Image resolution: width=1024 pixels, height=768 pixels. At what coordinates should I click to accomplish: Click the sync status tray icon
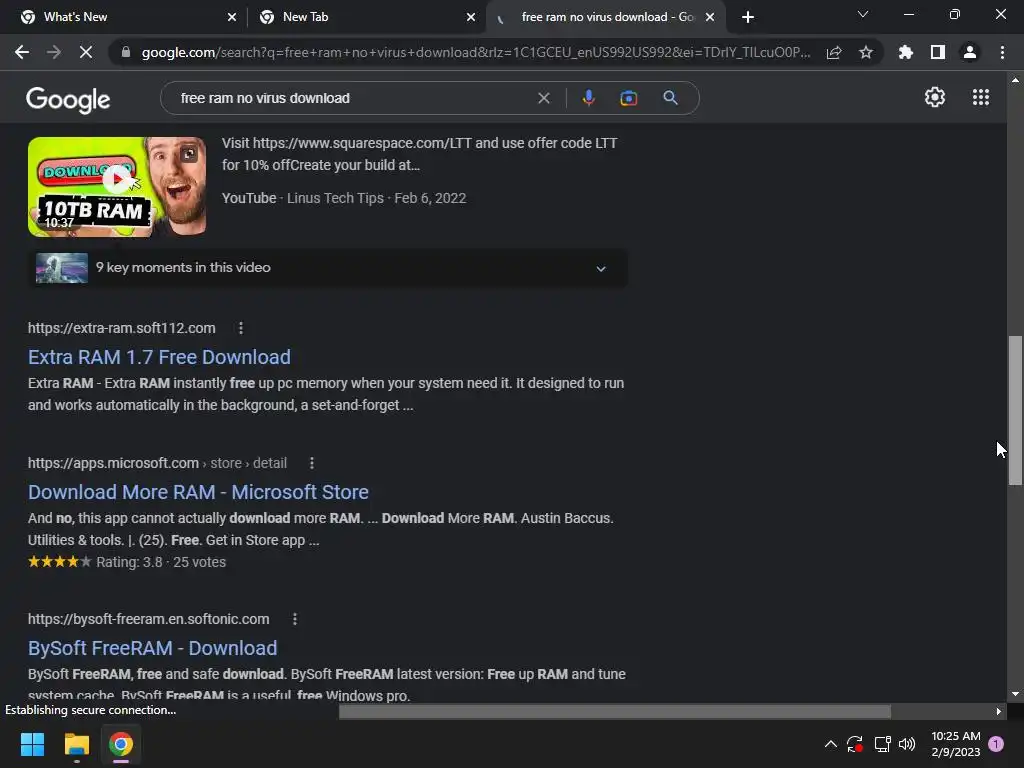[x=855, y=744]
